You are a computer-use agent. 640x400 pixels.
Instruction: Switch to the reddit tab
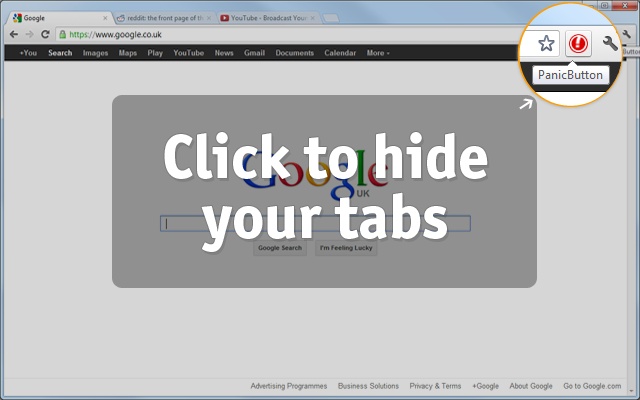click(160, 18)
